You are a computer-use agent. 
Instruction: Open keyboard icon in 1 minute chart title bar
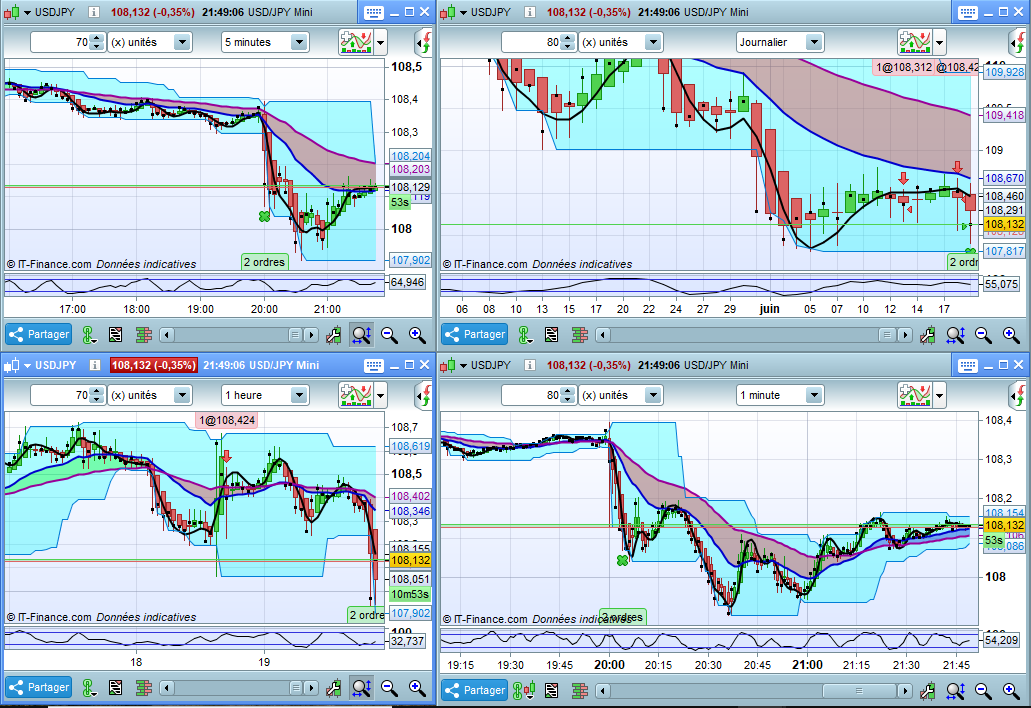click(968, 366)
